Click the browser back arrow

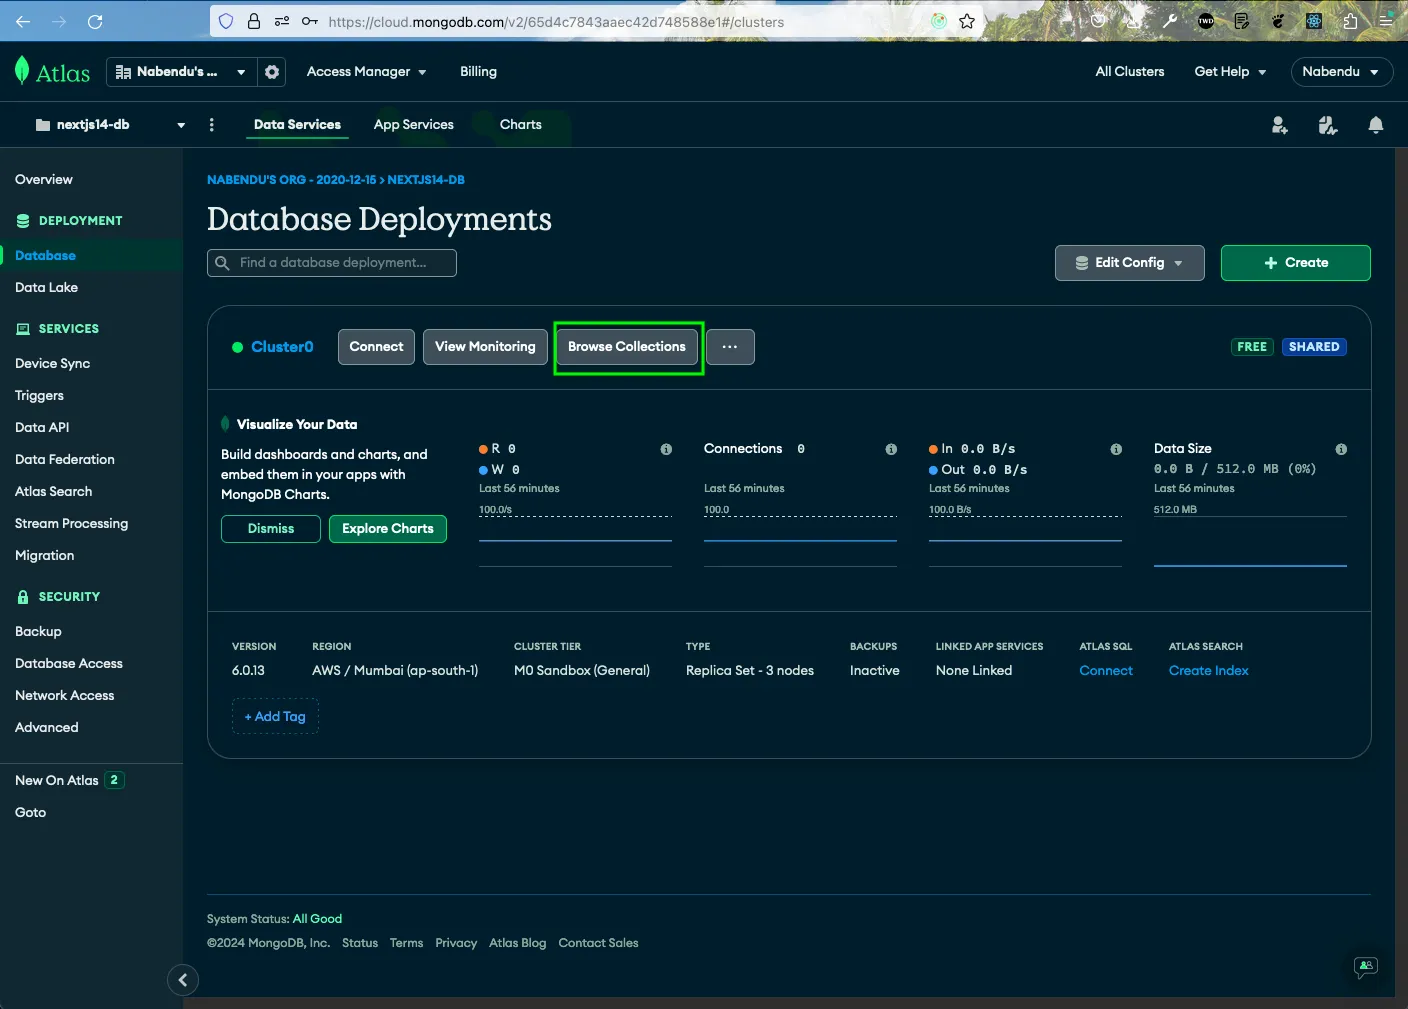(23, 21)
